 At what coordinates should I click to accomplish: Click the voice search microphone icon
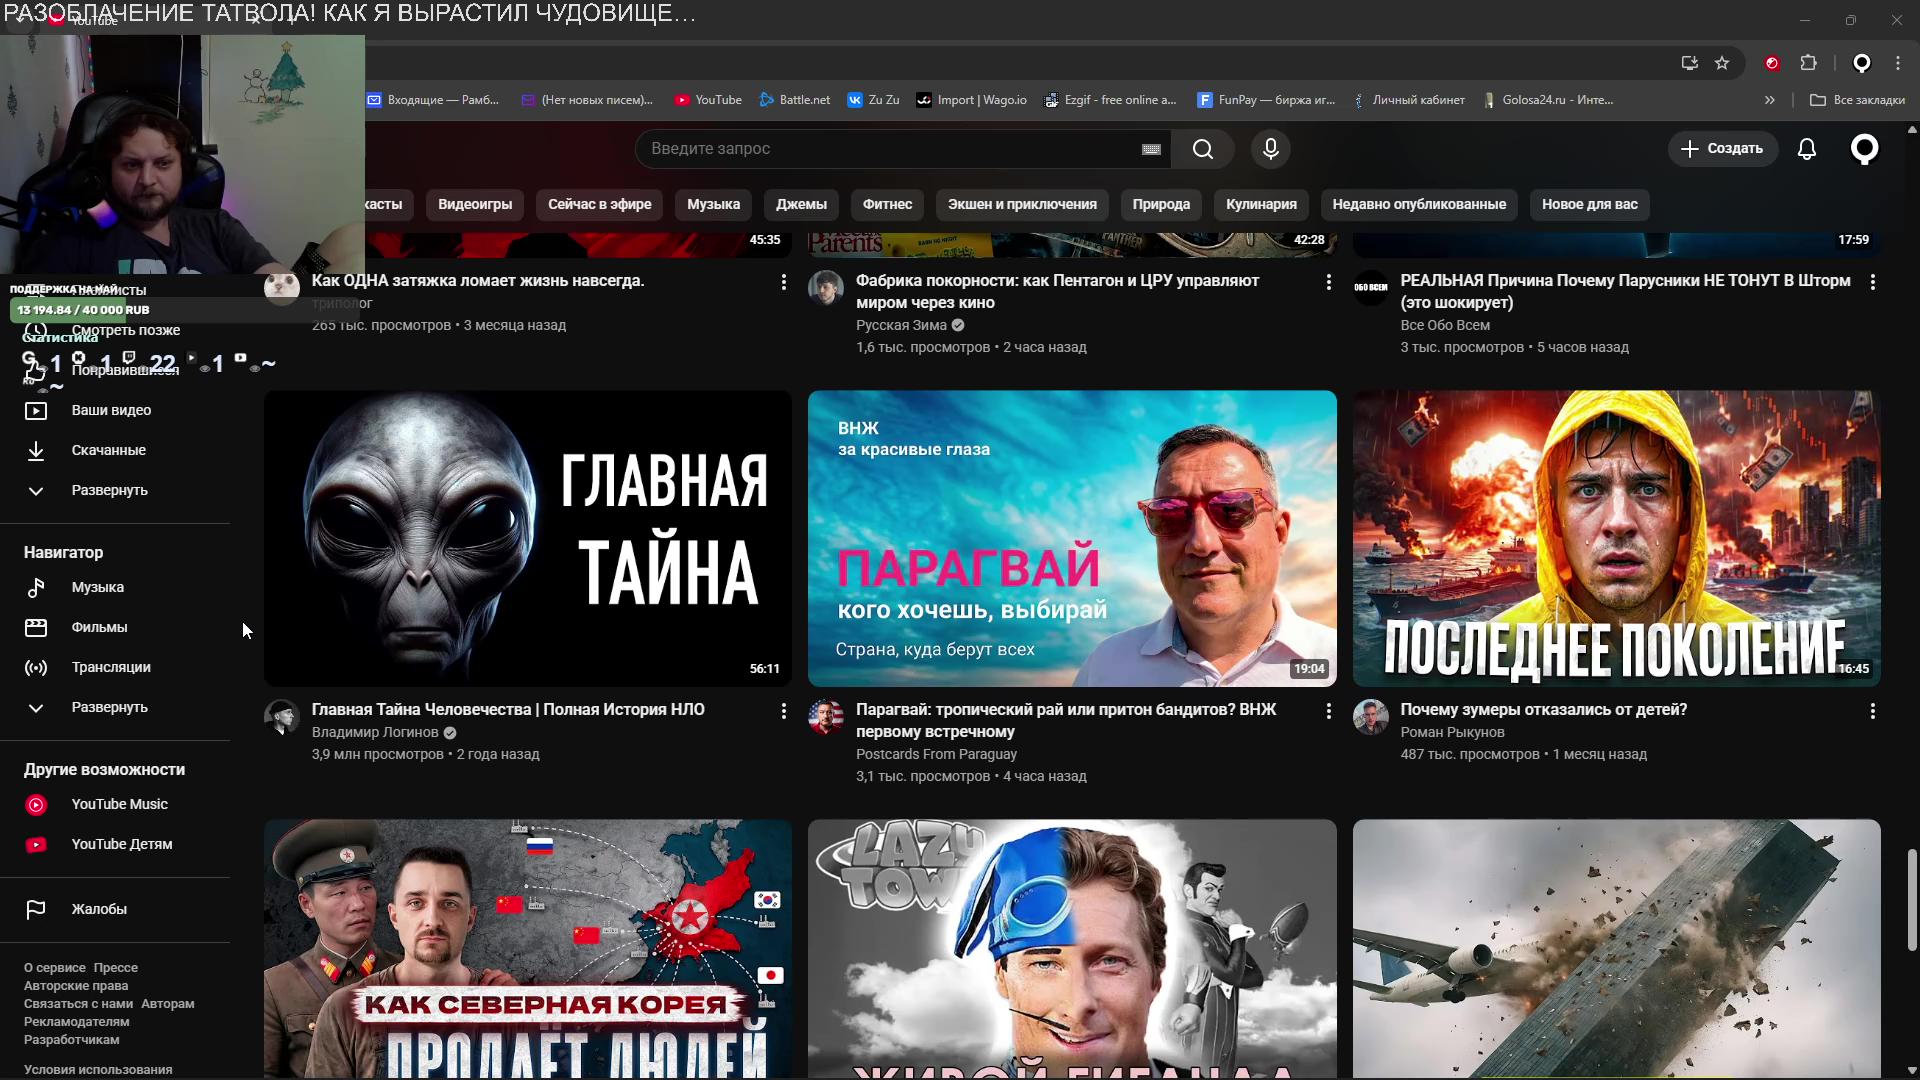[x=1270, y=149]
